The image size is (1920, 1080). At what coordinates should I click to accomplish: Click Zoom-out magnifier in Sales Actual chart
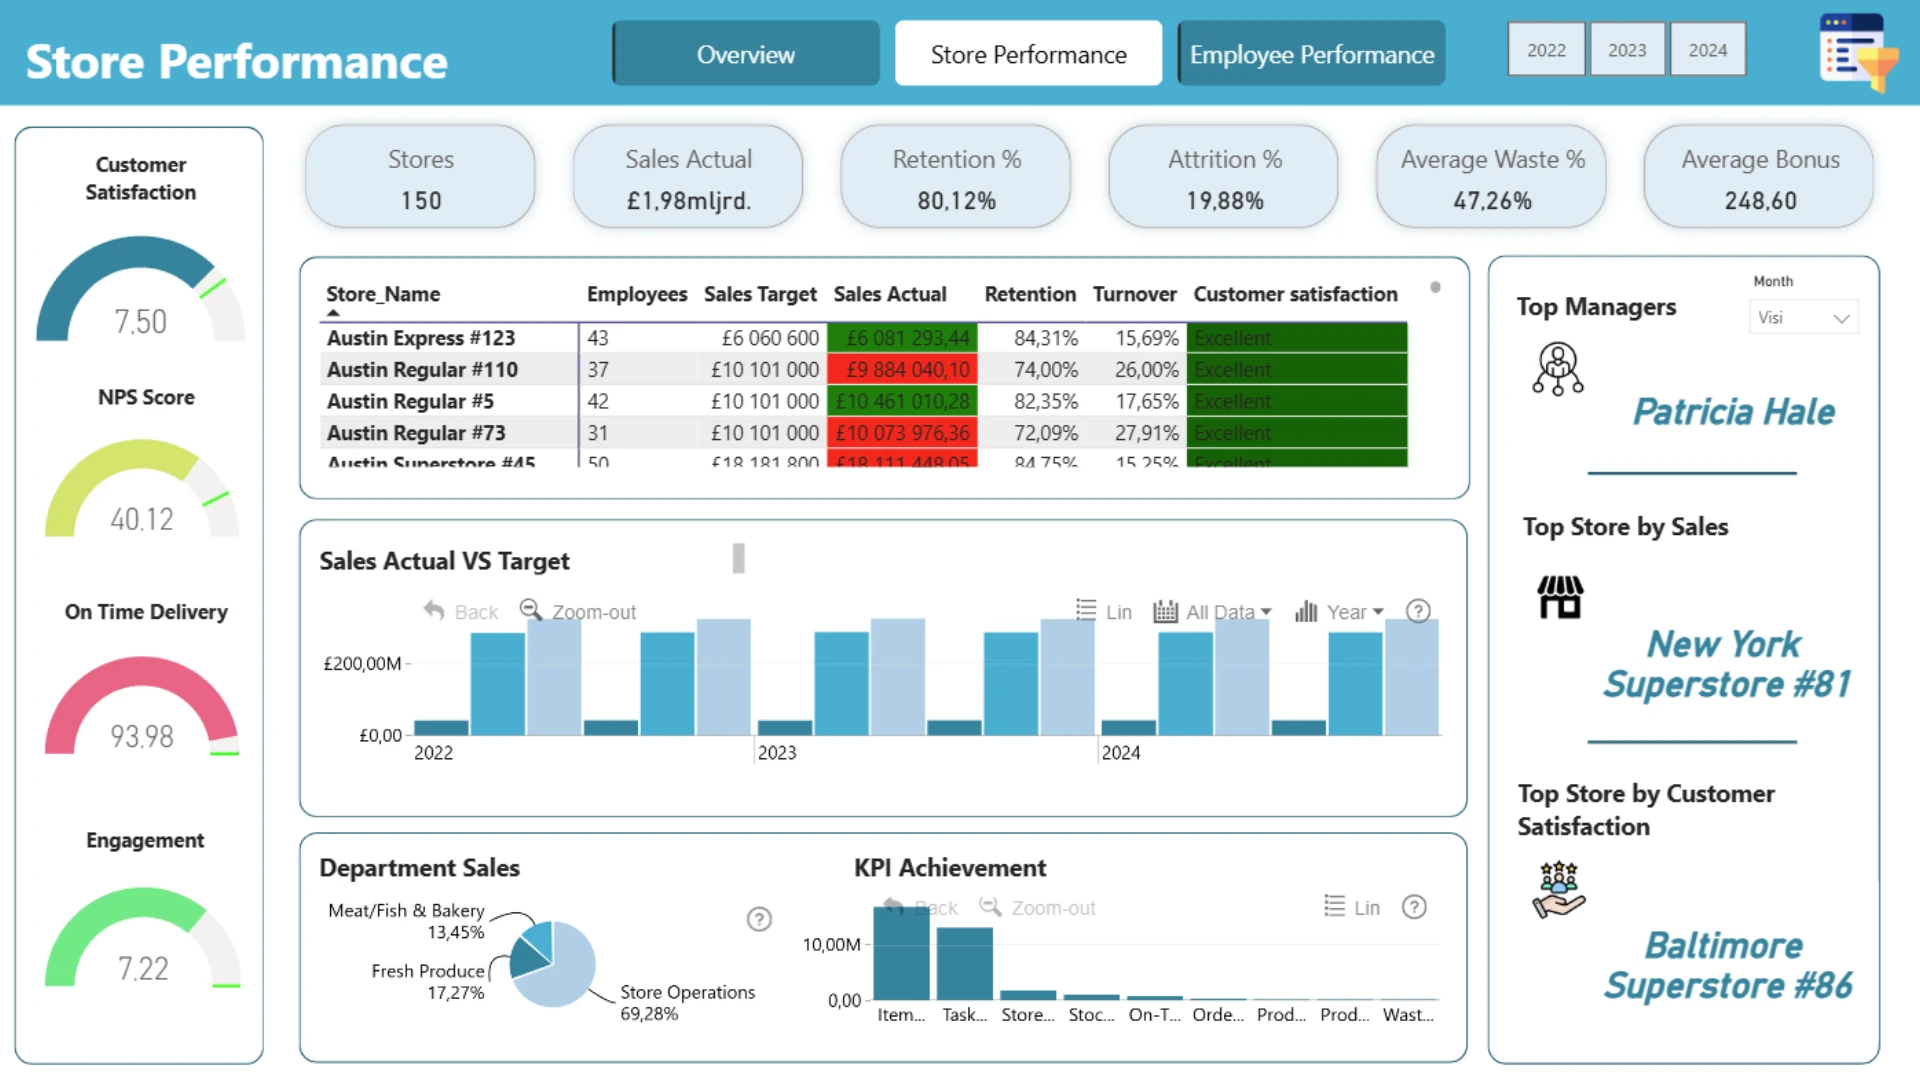(531, 610)
